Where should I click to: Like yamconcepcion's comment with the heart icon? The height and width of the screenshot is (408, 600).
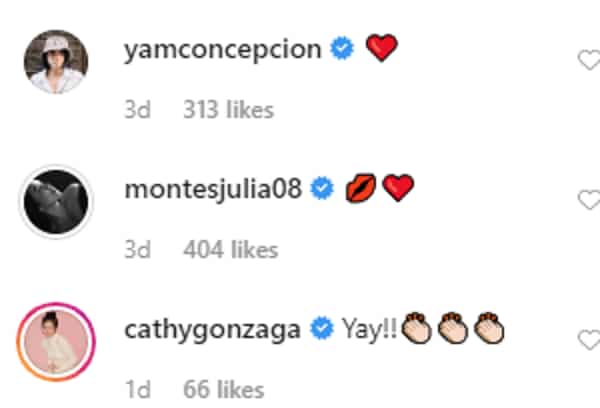click(589, 60)
